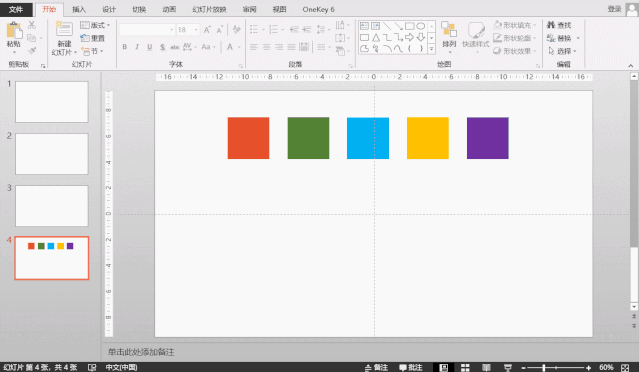Click the Reset (重置) slide button
Screen dimensions: 639x372
[x=93, y=38]
